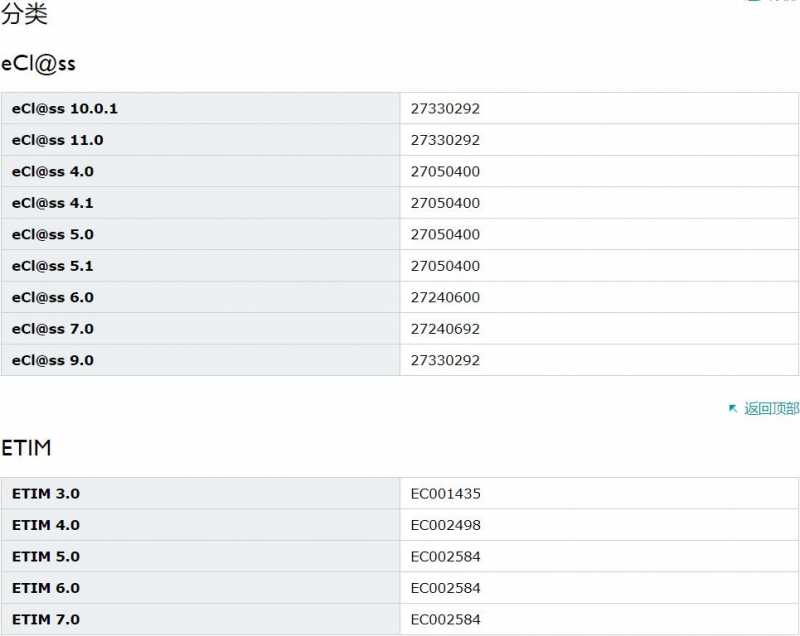Viewport: 800px width, 636px height.
Task: Select value 27050400 in the eCl@ss 5.0 row
Action: [445, 235]
